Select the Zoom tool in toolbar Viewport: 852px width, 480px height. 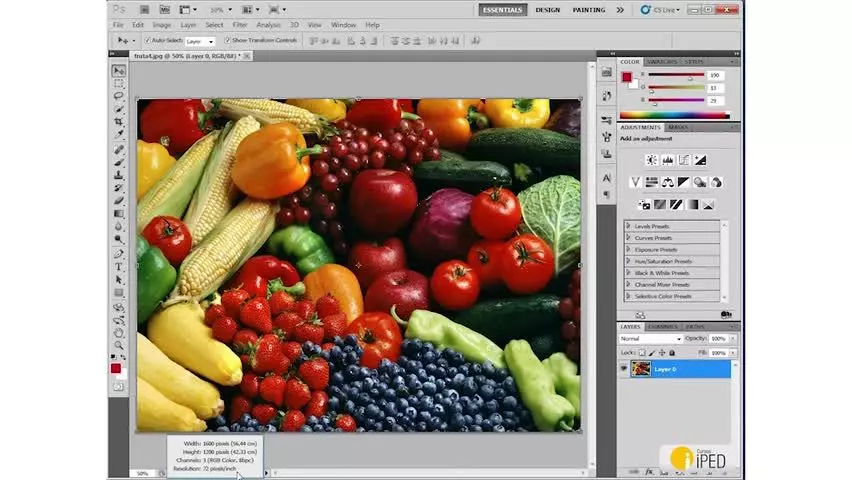118,346
